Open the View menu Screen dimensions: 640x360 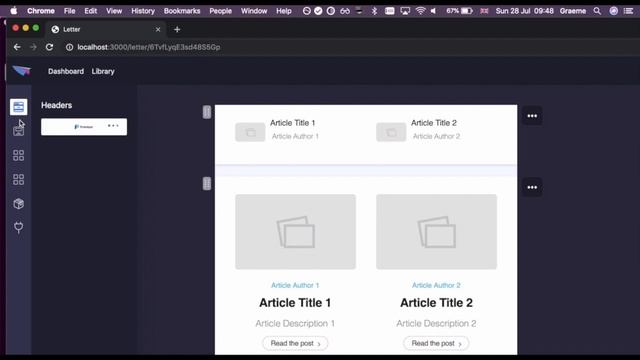click(x=114, y=11)
